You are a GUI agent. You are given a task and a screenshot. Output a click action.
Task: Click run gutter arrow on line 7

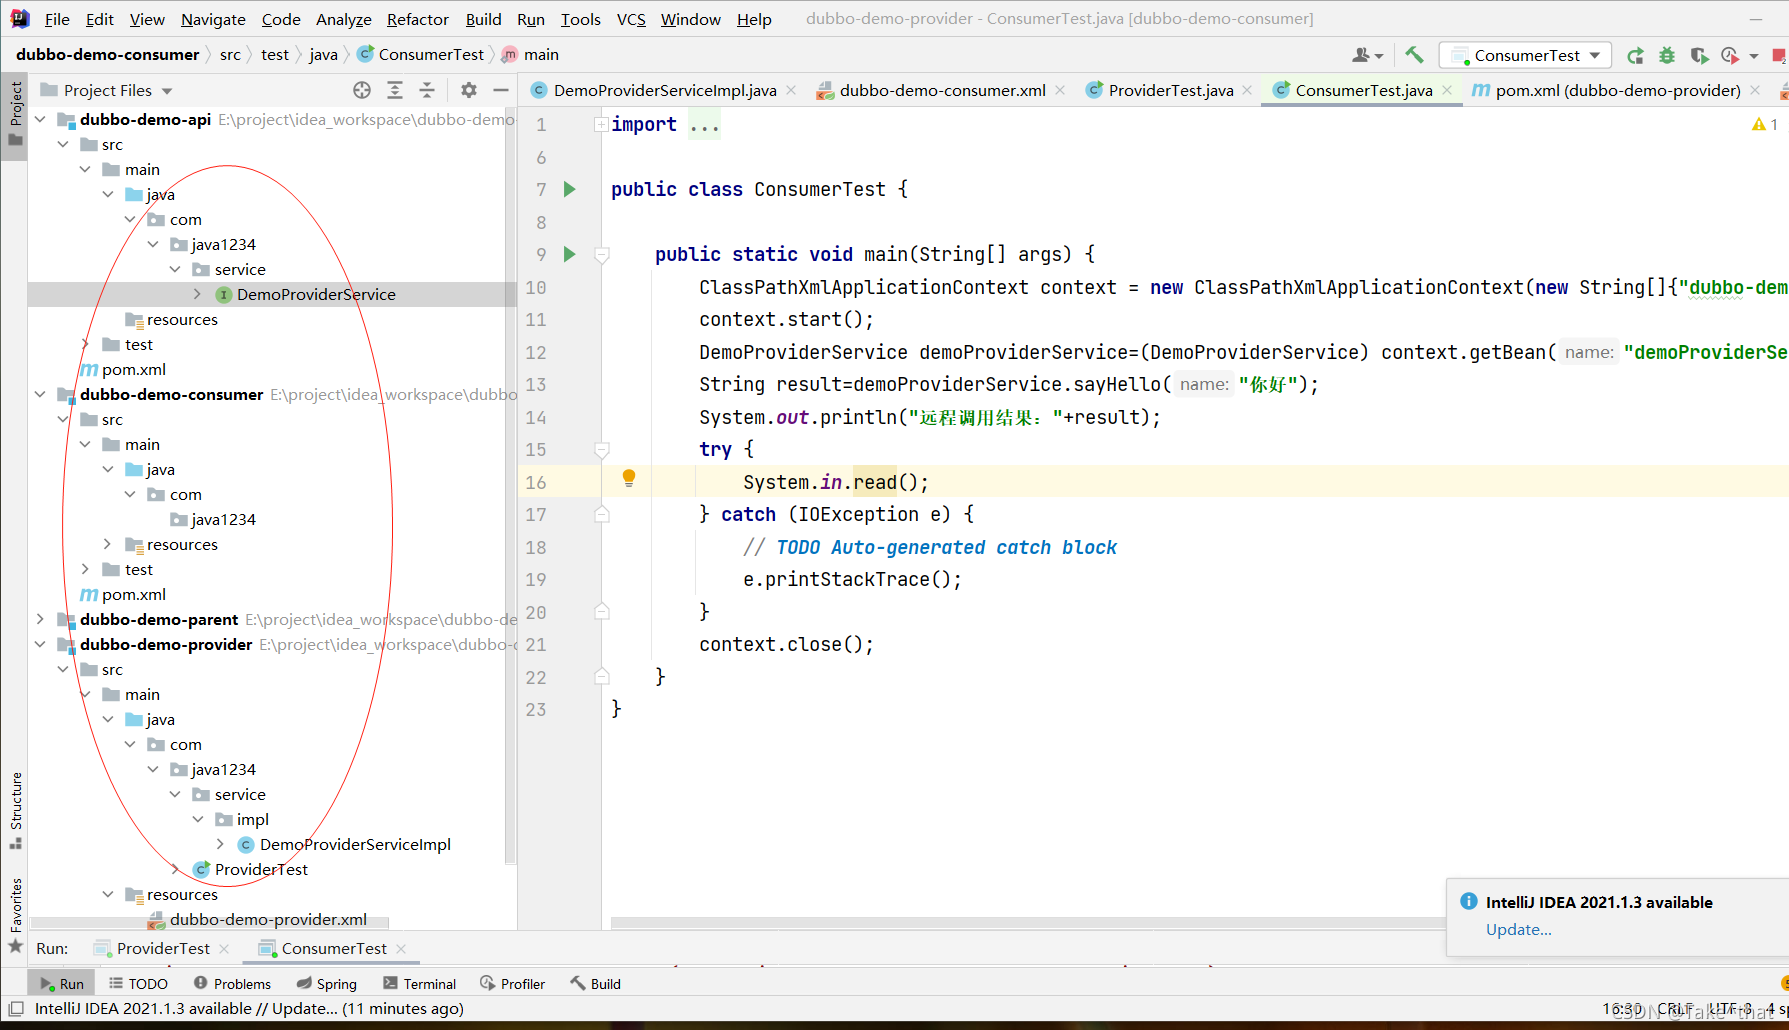point(569,189)
